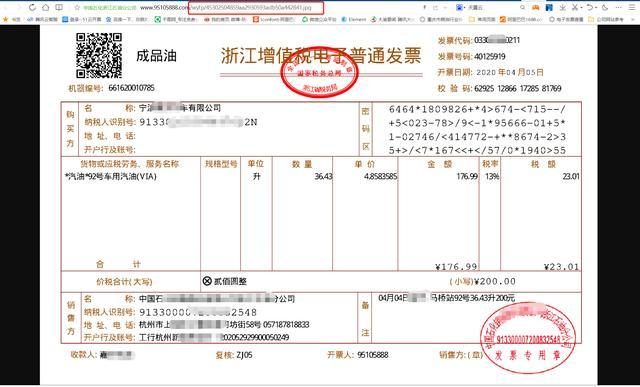Click the magnifier search icon
The width and height of the screenshot is (640, 387).
point(522,7)
